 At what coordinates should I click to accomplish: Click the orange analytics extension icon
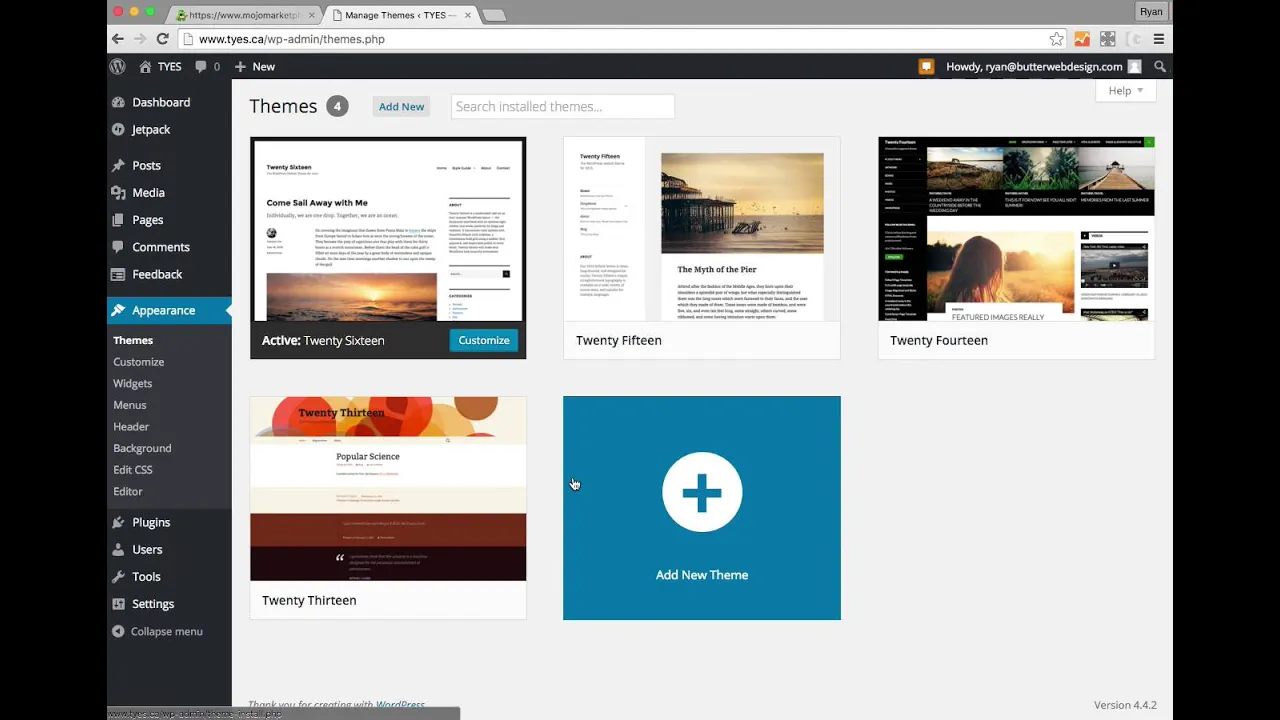point(1082,39)
